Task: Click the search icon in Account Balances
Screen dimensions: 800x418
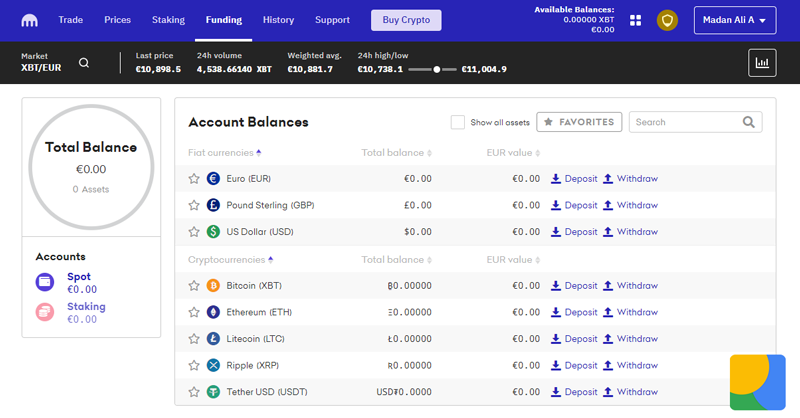Action: tap(748, 122)
